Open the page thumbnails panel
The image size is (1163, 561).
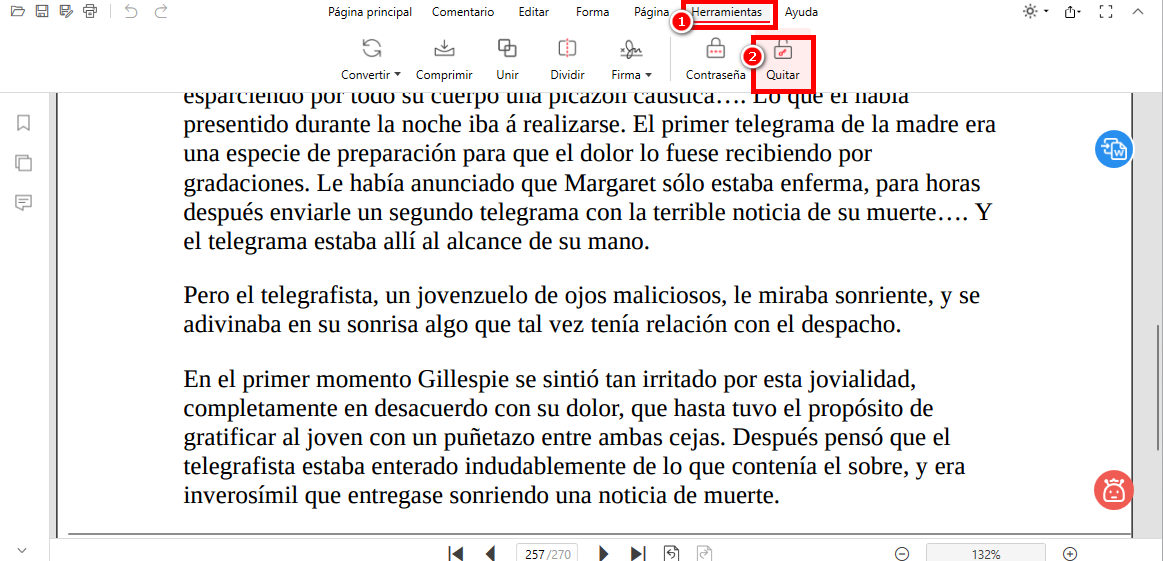(24, 163)
